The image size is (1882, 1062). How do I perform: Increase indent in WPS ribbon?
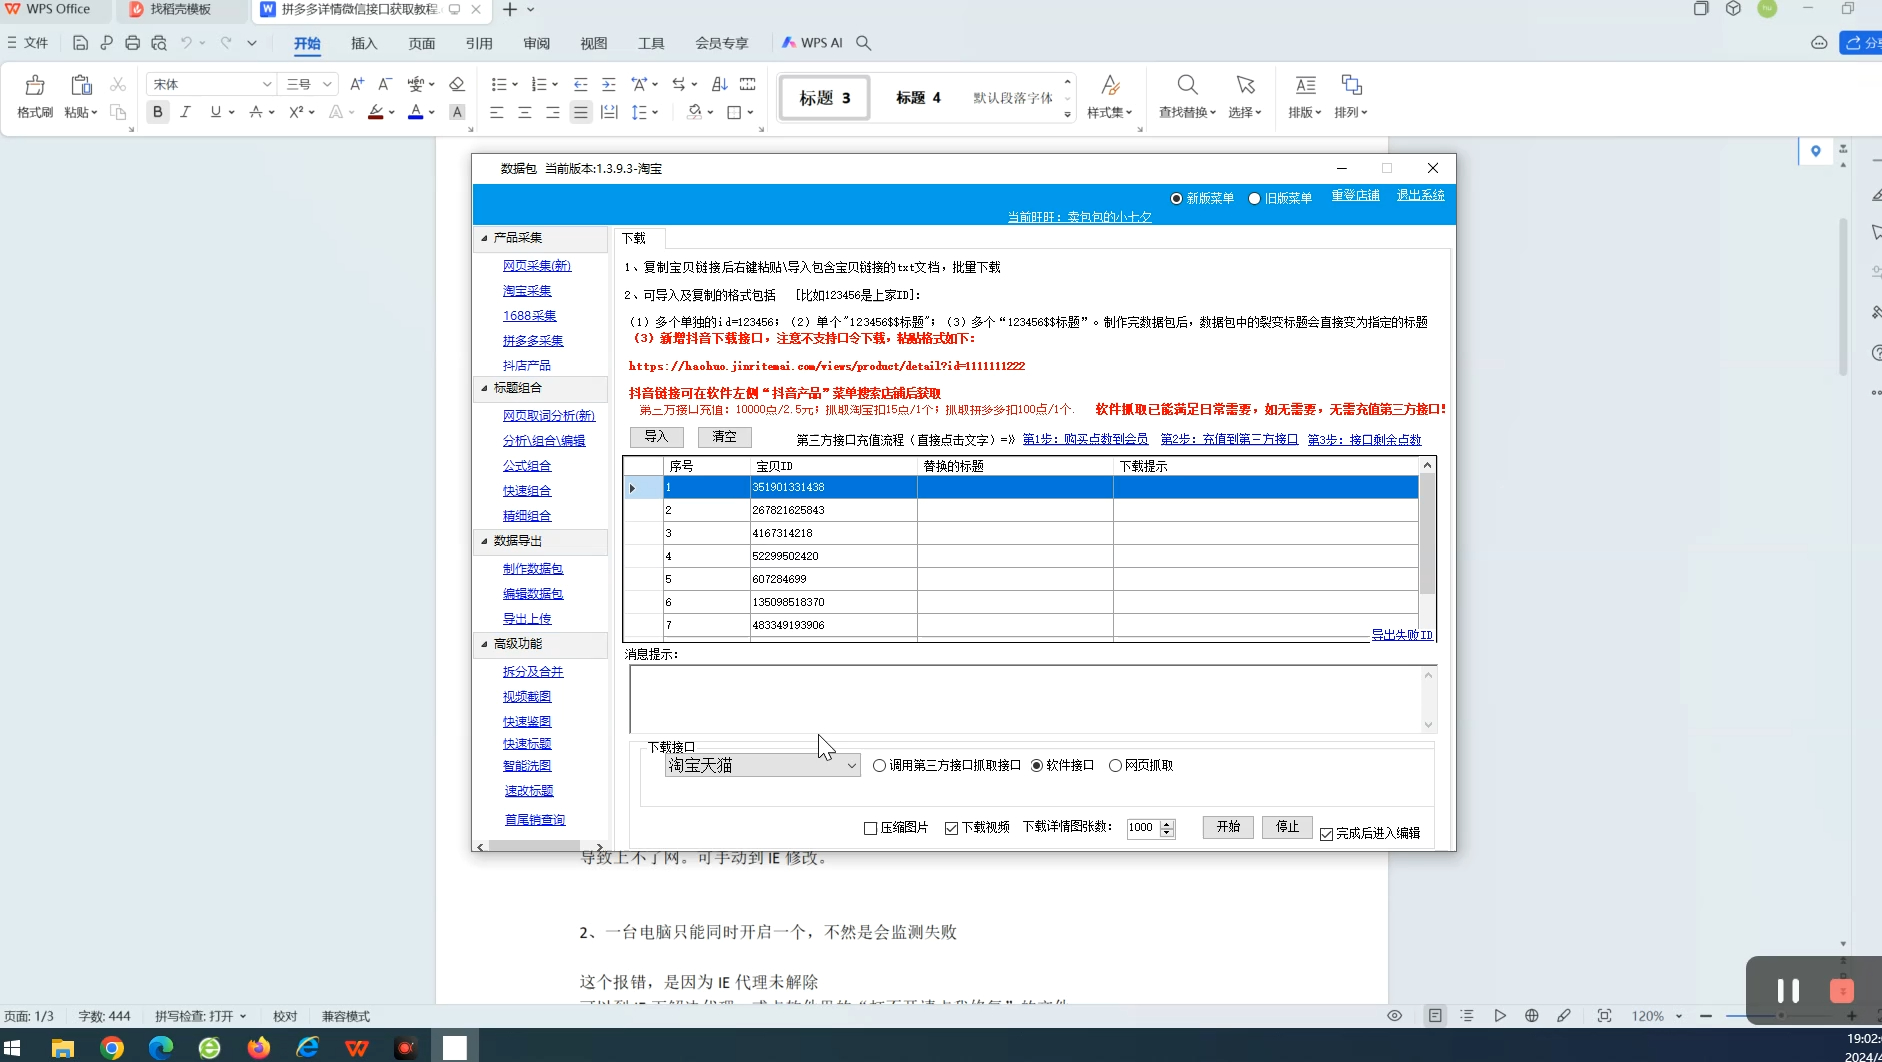click(x=608, y=84)
